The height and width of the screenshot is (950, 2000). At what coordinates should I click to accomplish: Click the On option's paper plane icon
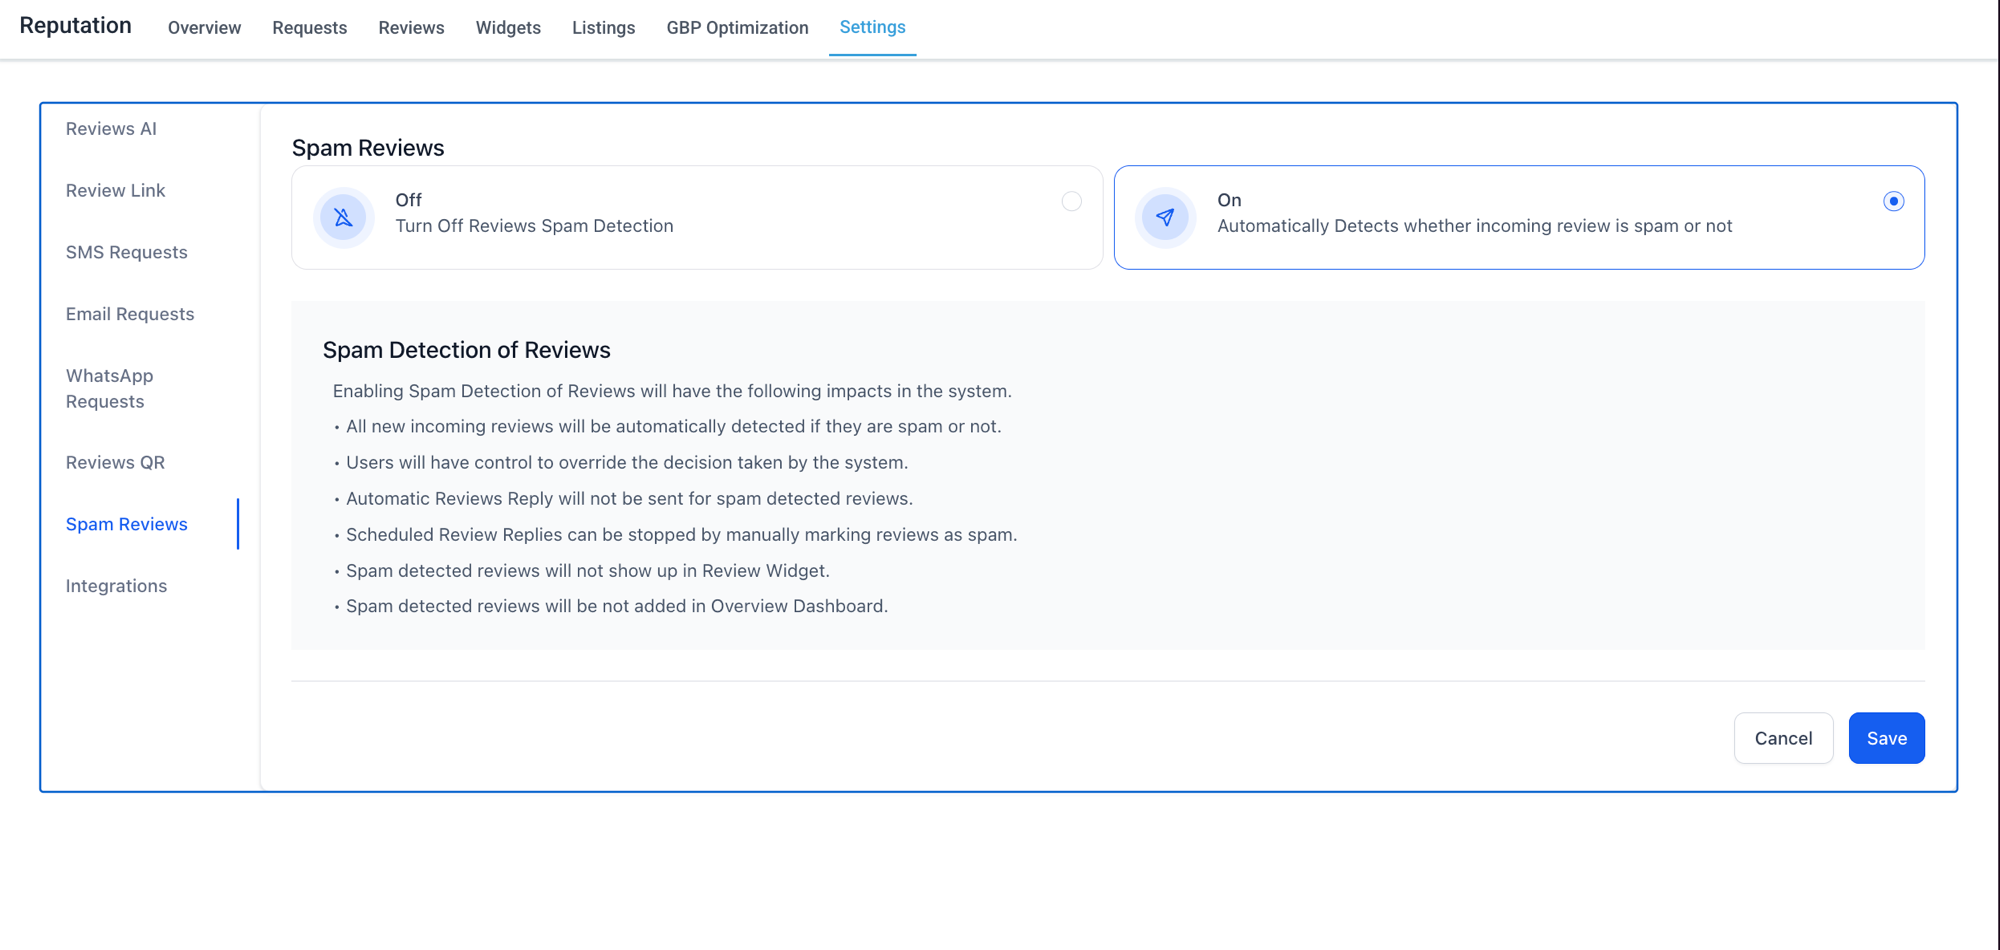(x=1165, y=217)
